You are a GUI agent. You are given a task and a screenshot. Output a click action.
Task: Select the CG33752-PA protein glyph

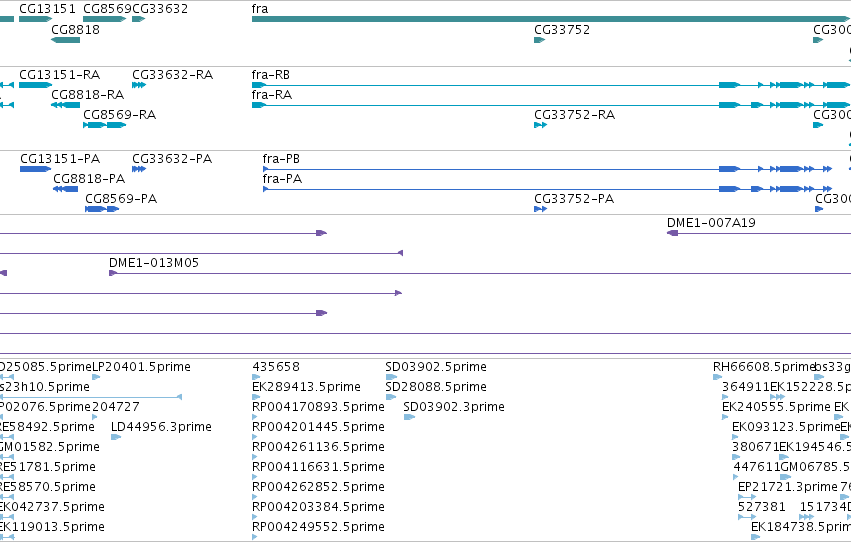pyautogui.click(x=540, y=209)
